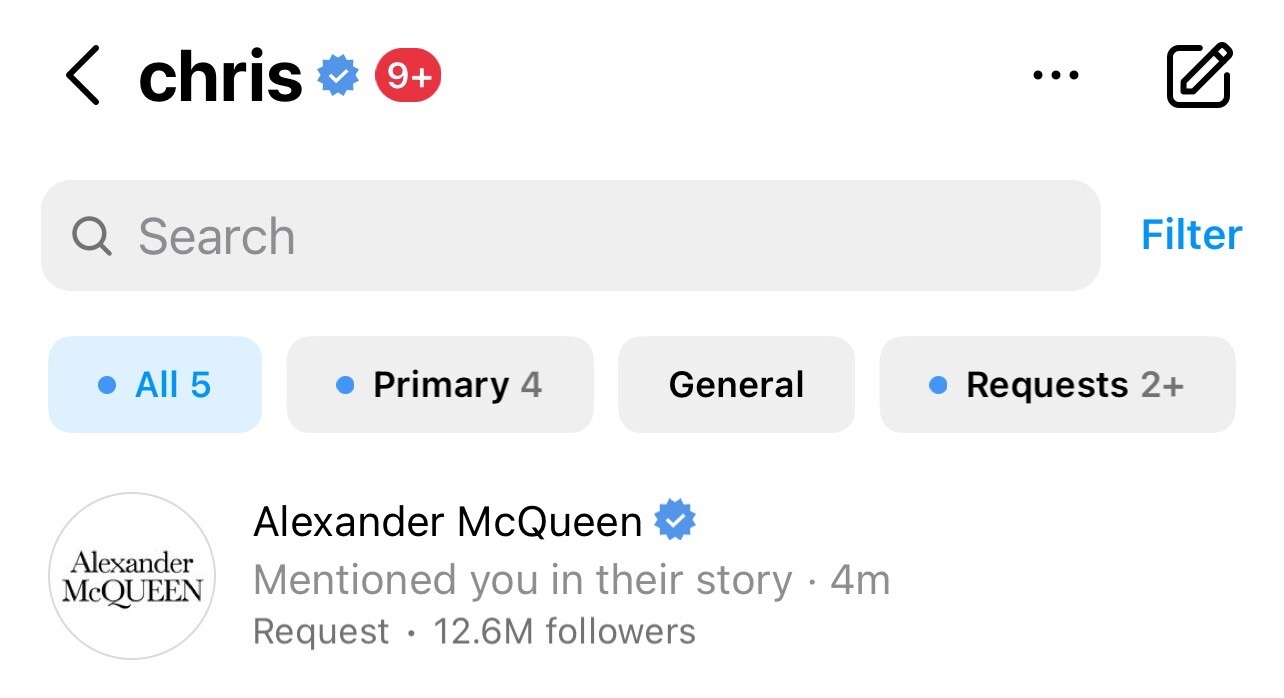Open the Filter options

coord(1191,235)
